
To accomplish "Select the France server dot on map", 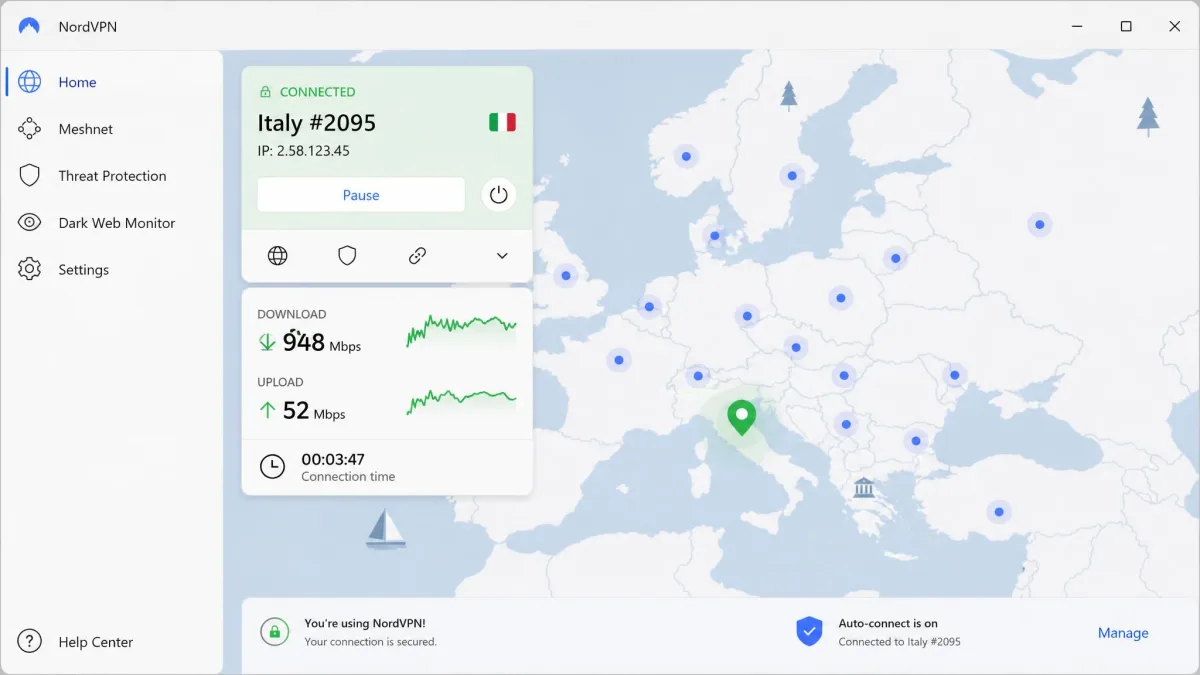I will [618, 360].
